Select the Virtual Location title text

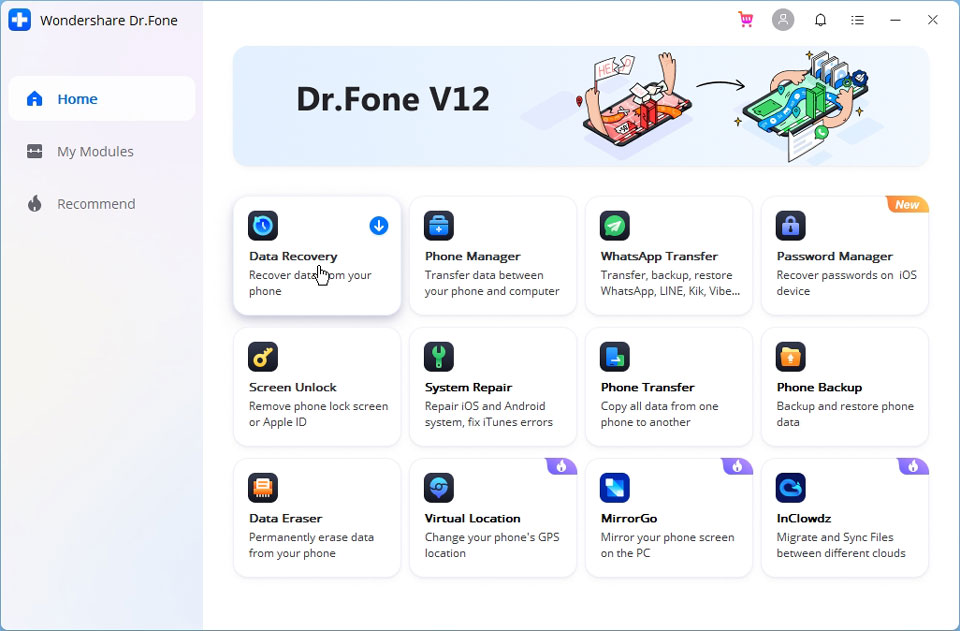point(473,518)
